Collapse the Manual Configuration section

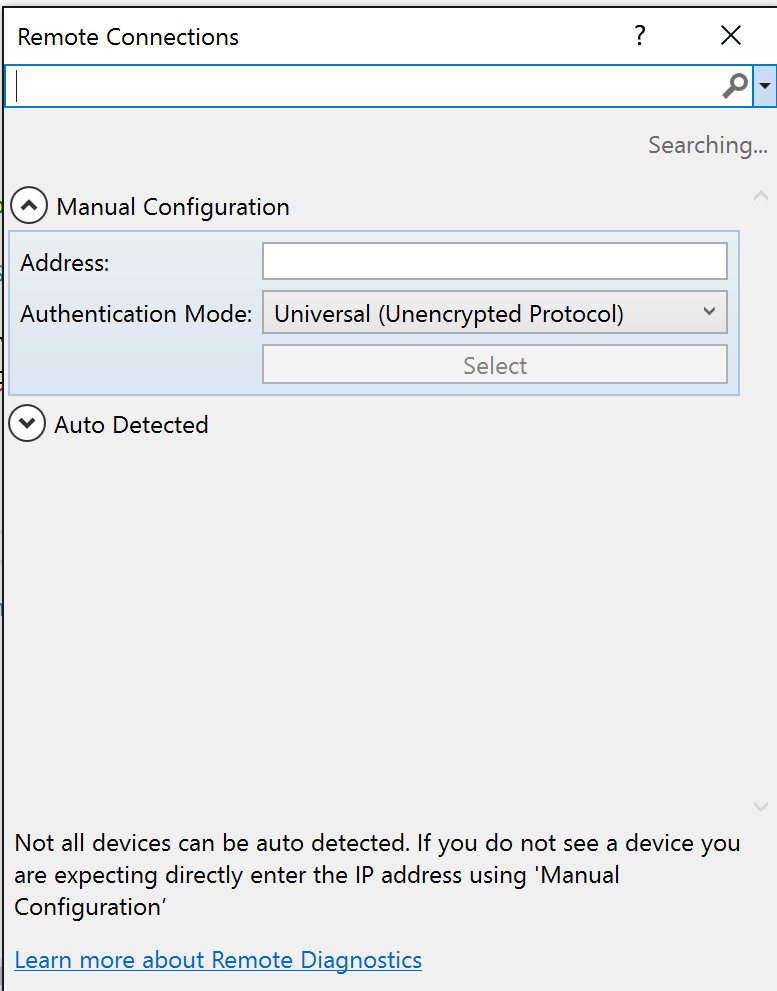click(28, 205)
